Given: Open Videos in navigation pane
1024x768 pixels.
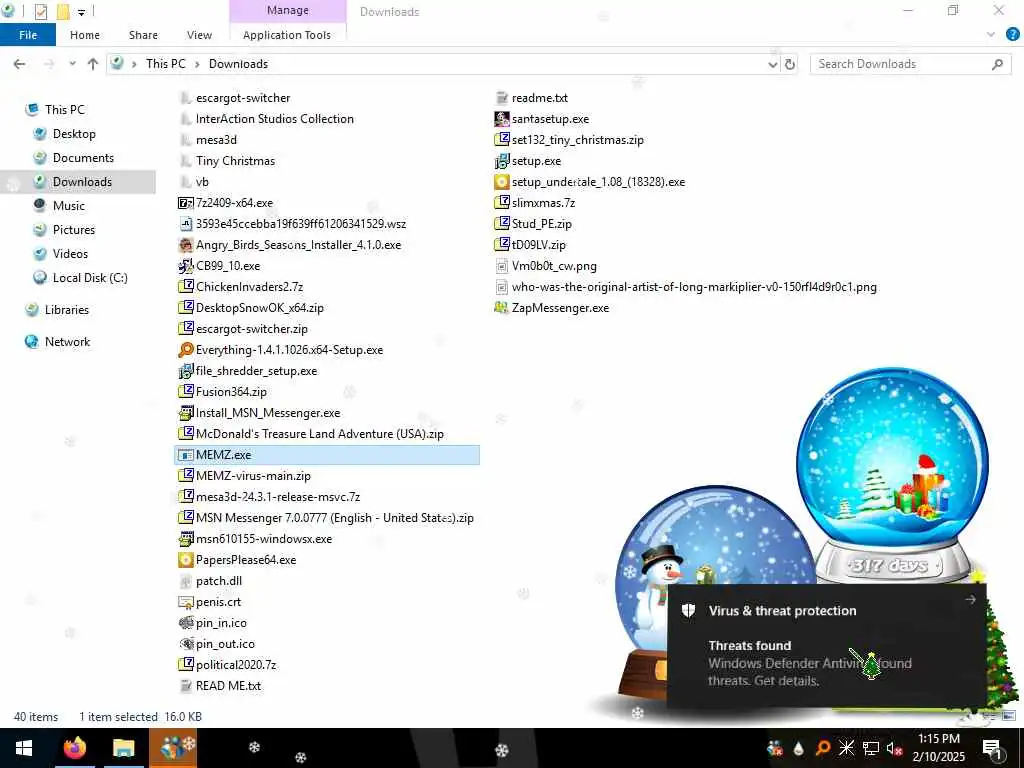Looking at the screenshot, I should (x=70, y=254).
